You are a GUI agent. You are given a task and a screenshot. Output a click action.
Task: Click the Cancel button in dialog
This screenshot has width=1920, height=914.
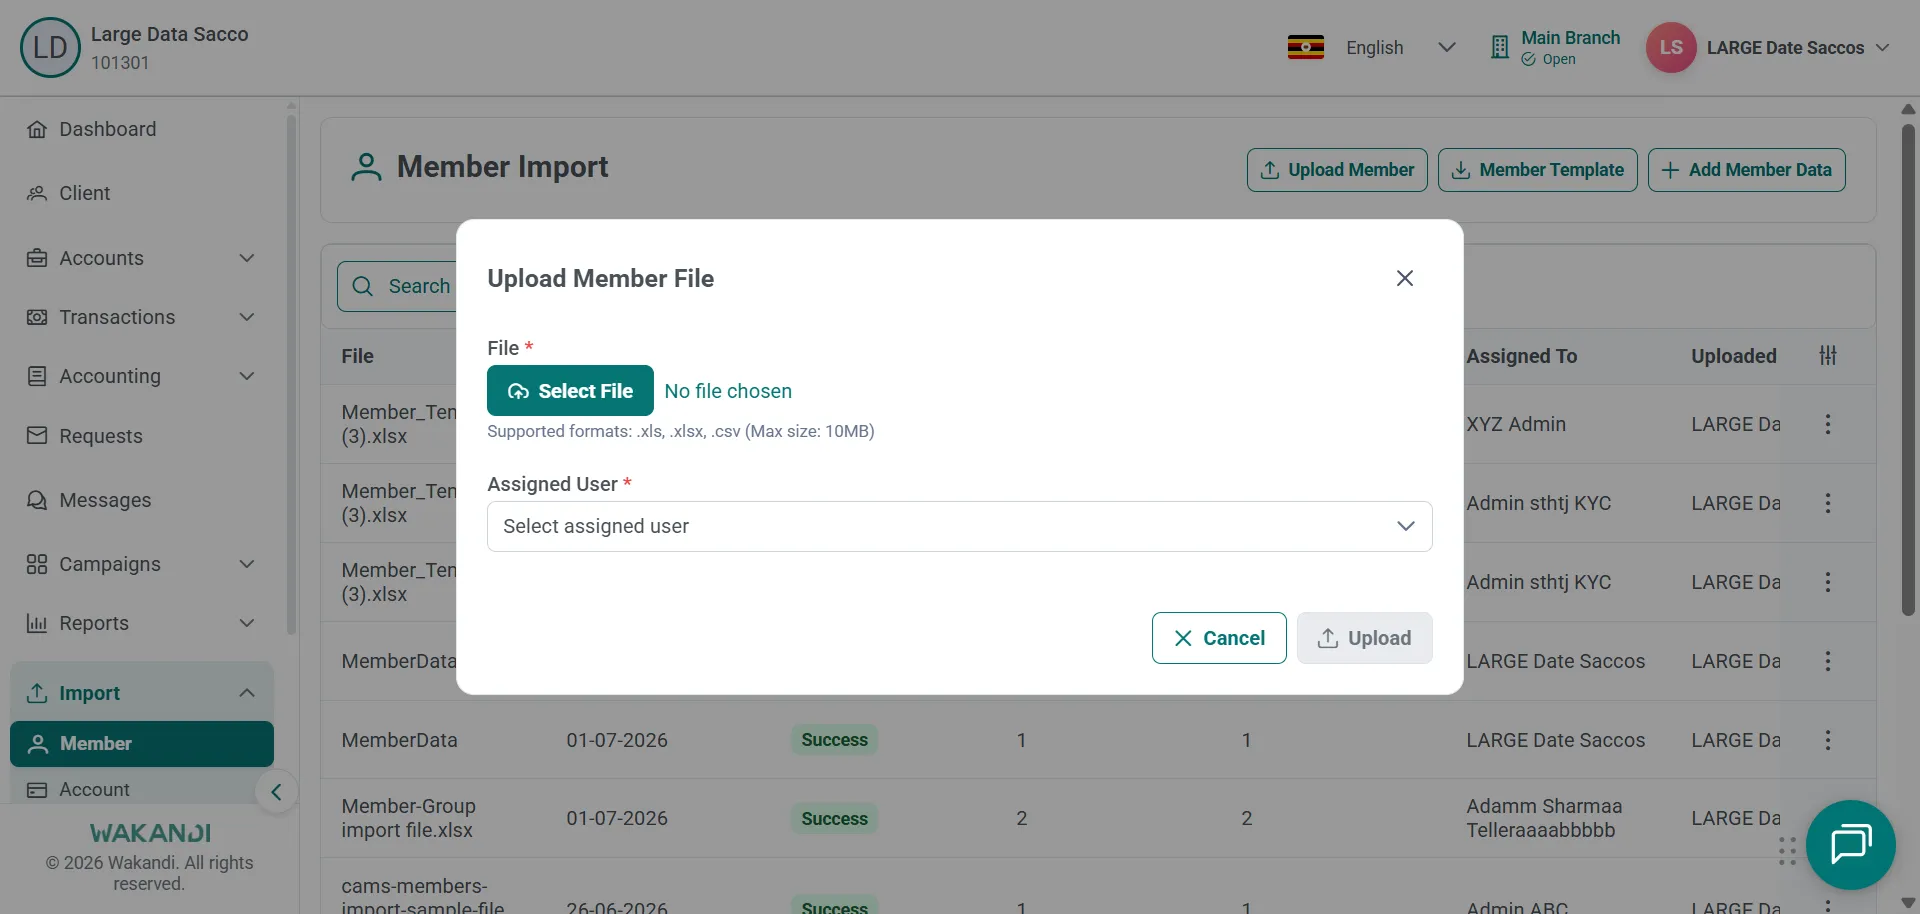point(1219,638)
